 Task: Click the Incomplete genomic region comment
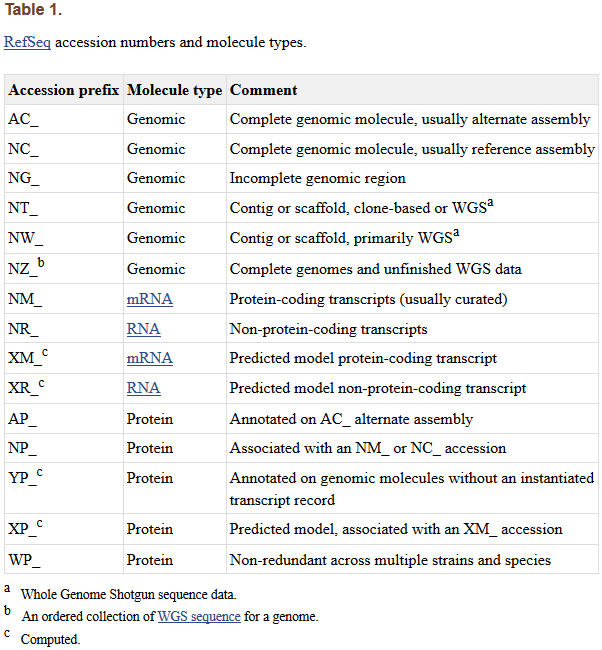click(317, 178)
